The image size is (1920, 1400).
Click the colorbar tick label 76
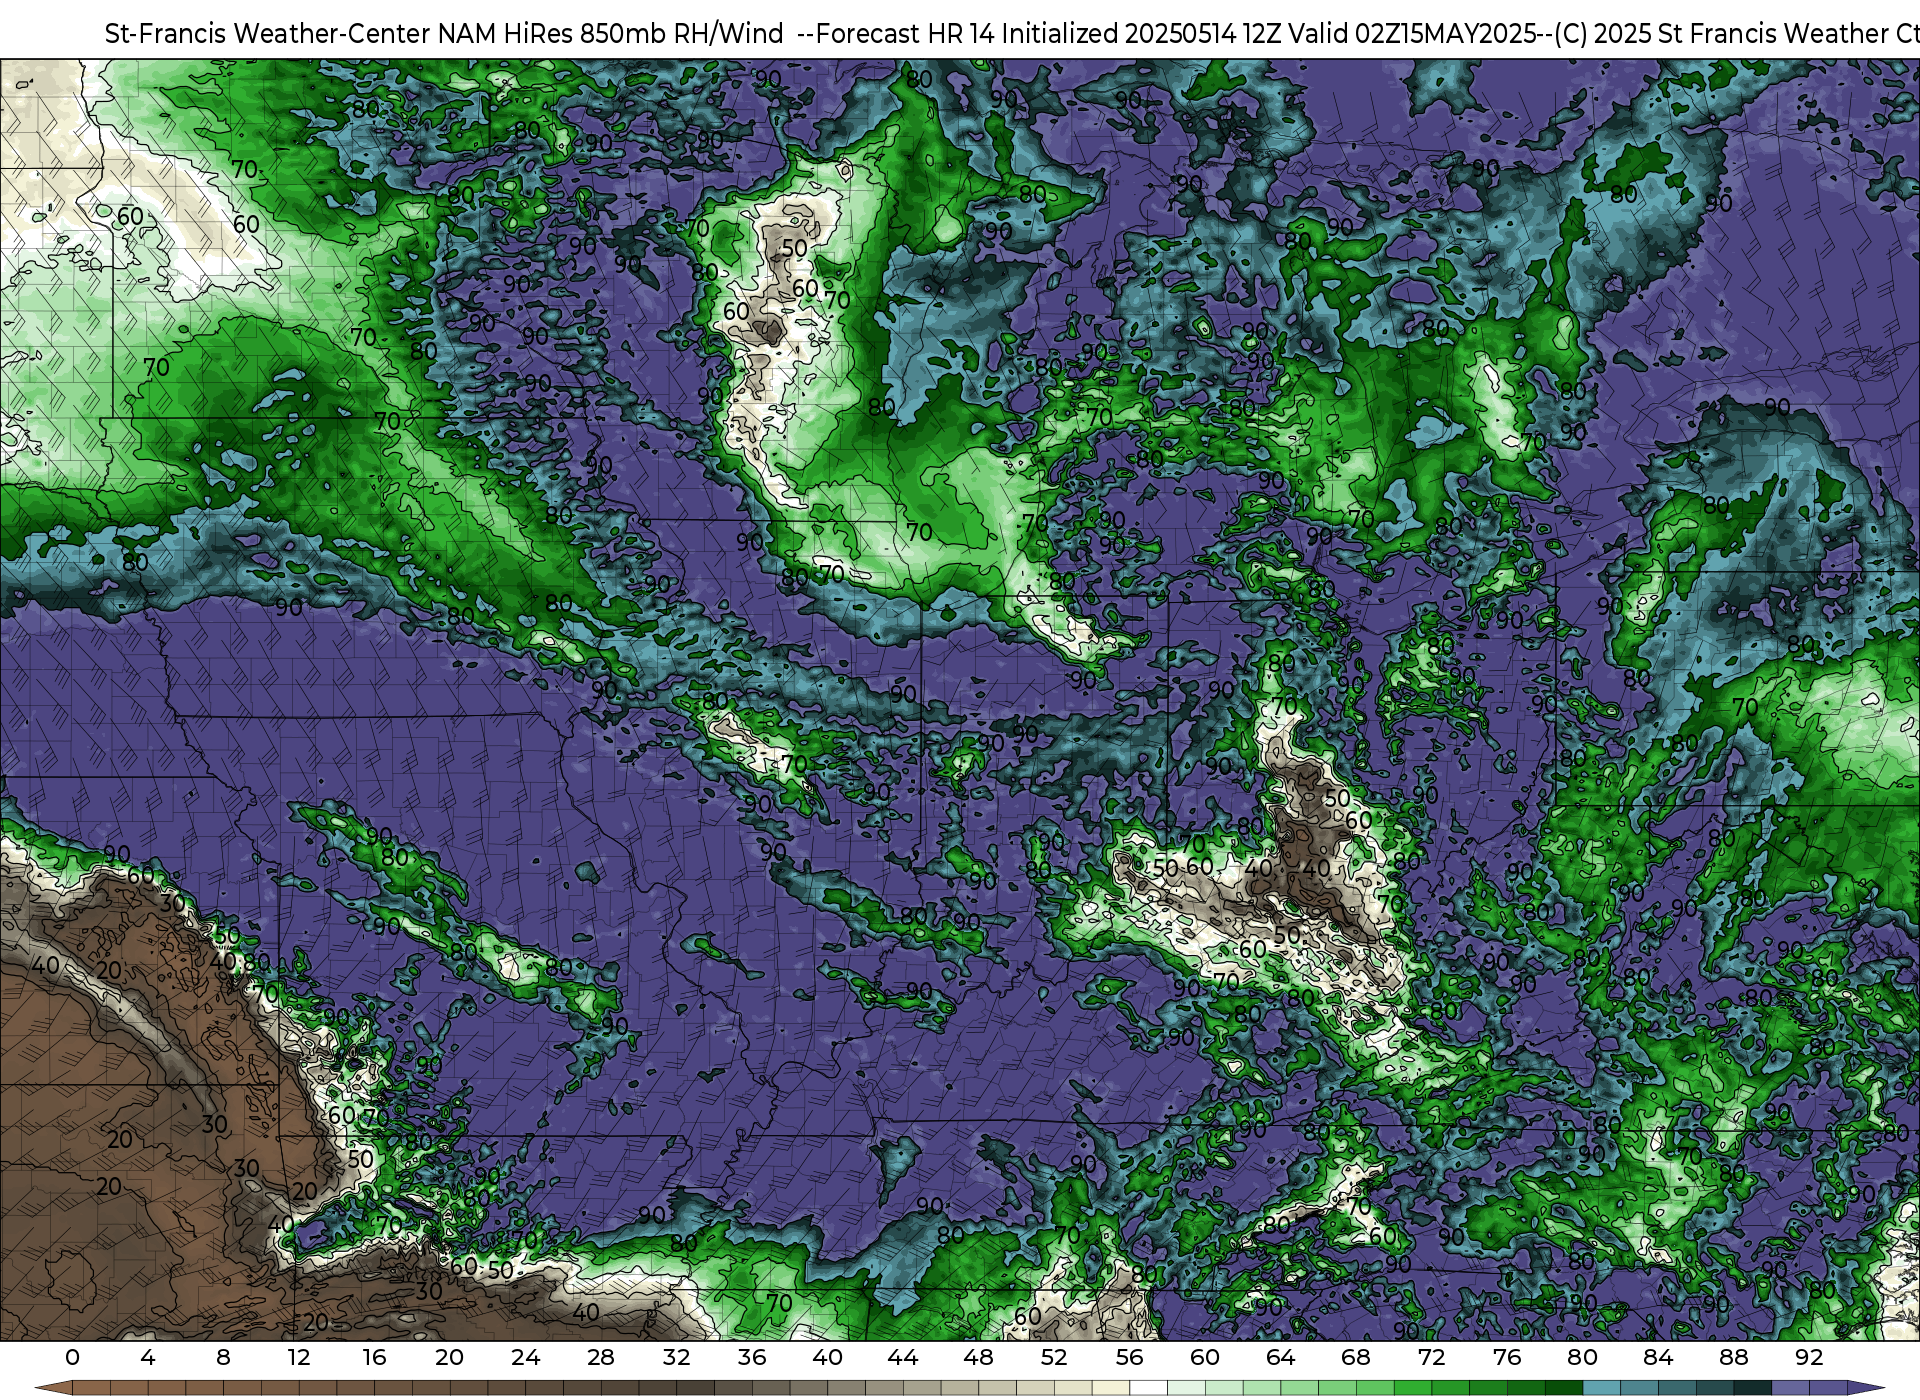click(1507, 1358)
